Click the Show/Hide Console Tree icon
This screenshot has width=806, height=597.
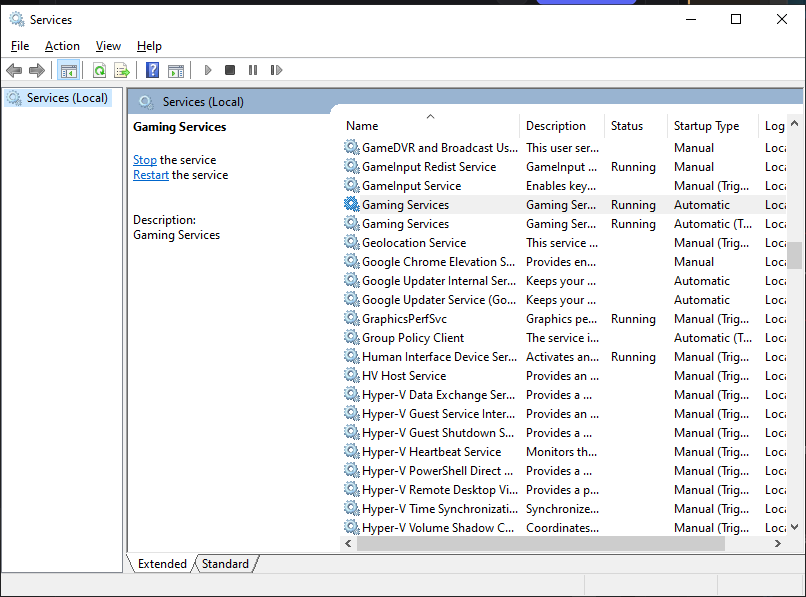pos(68,70)
